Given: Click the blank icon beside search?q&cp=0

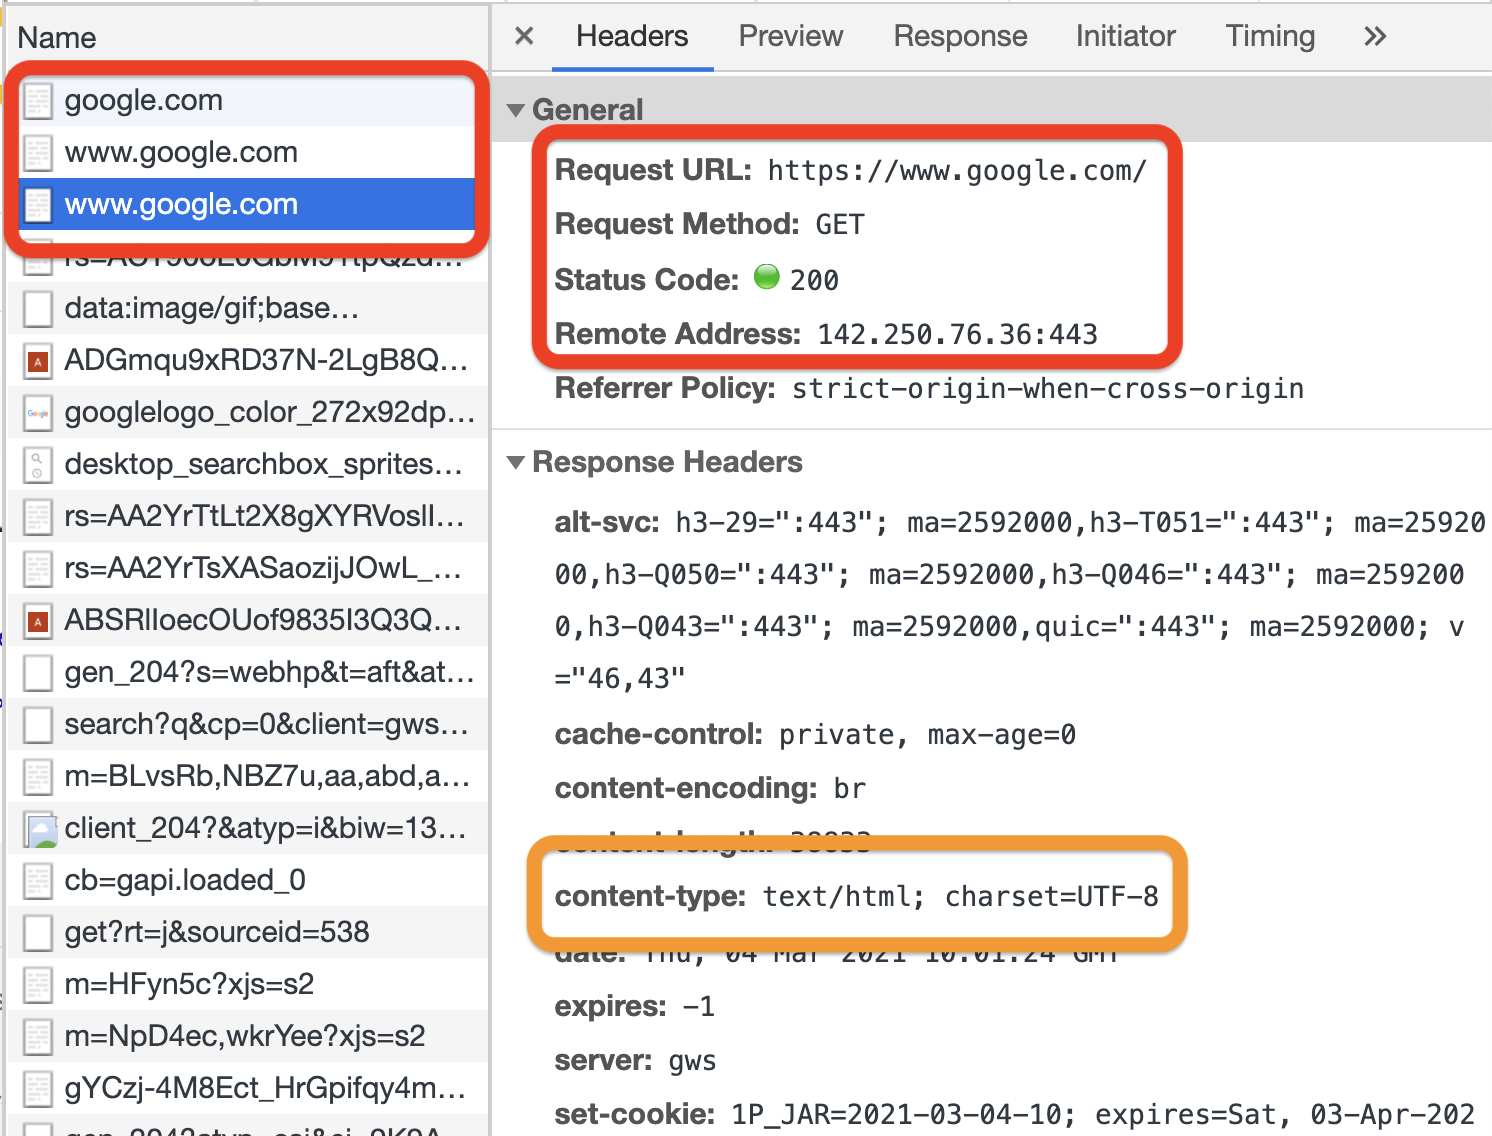Looking at the screenshot, I should 38,725.
